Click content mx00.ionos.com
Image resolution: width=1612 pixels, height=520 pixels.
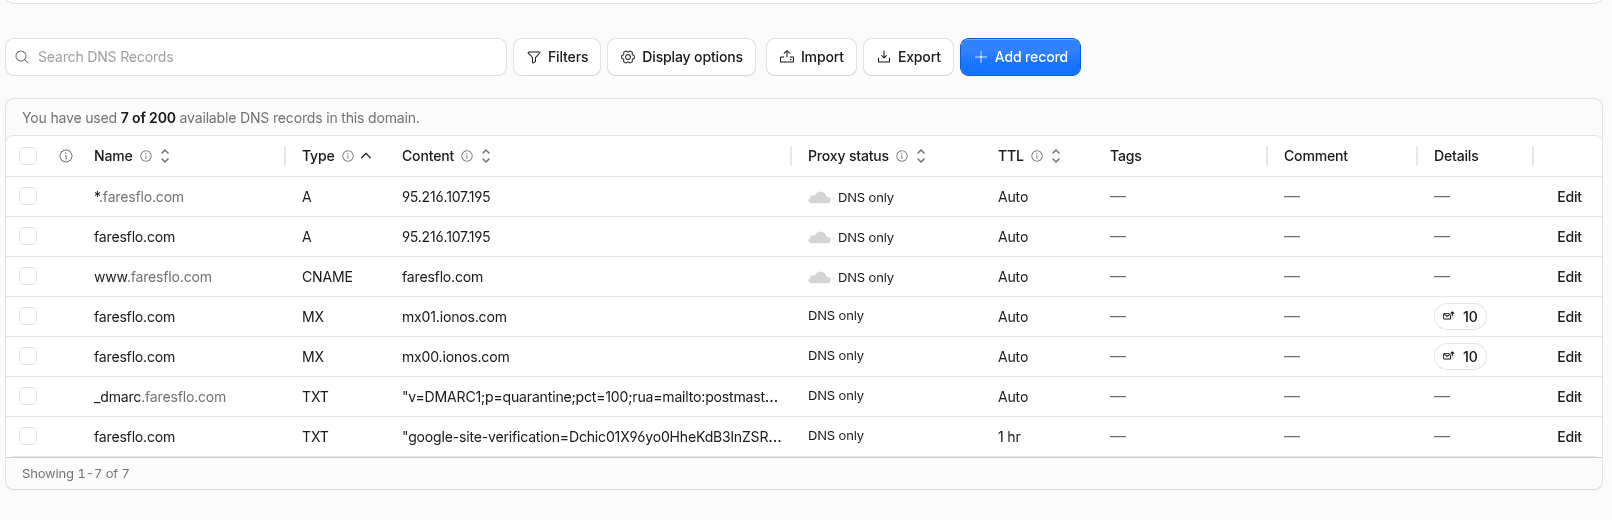coord(455,357)
